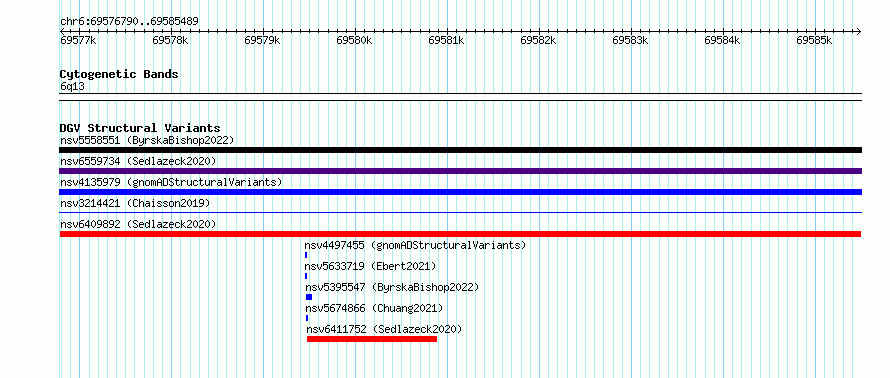Open the nsv5395547 (ByrskaBishop2022) label

[392, 287]
